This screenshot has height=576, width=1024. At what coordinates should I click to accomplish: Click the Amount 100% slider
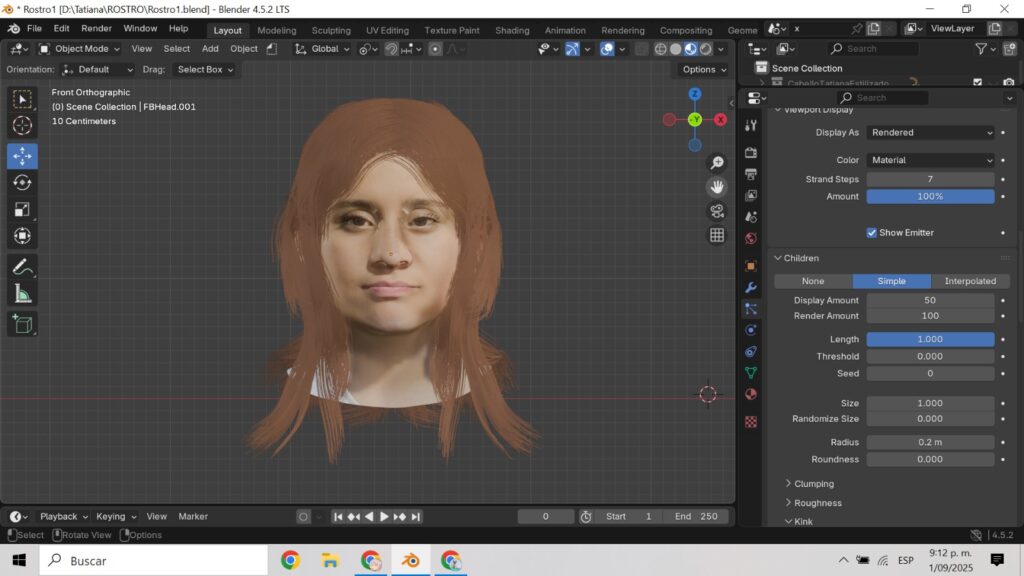click(930, 197)
